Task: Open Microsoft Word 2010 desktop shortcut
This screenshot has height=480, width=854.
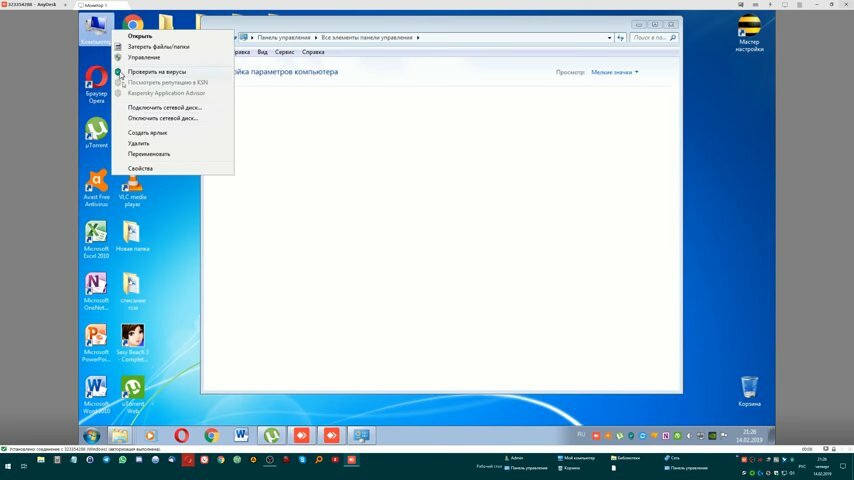Action: [x=96, y=395]
